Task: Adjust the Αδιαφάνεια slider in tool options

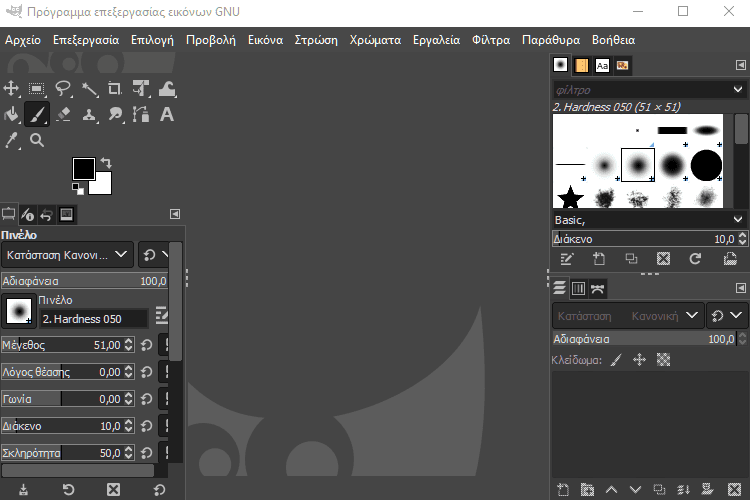Action: (x=85, y=281)
